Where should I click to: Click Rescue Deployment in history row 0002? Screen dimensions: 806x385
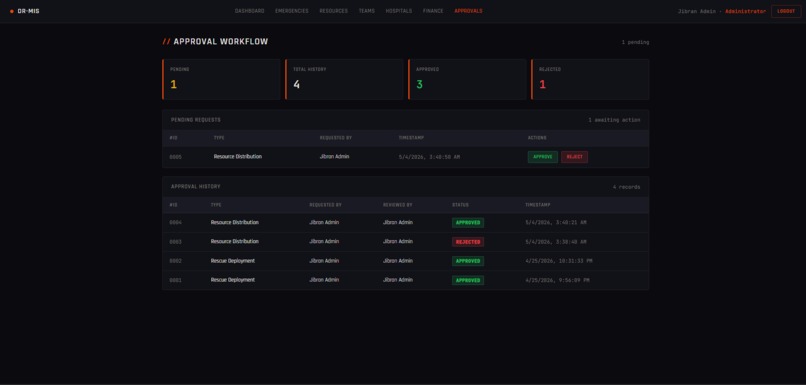[233, 261]
